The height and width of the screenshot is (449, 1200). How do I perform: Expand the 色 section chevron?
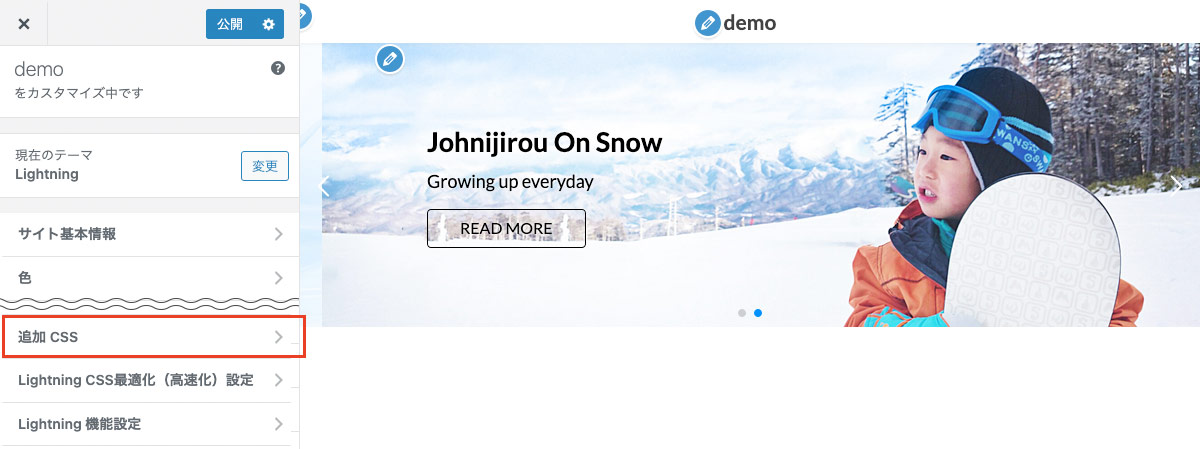coord(279,277)
